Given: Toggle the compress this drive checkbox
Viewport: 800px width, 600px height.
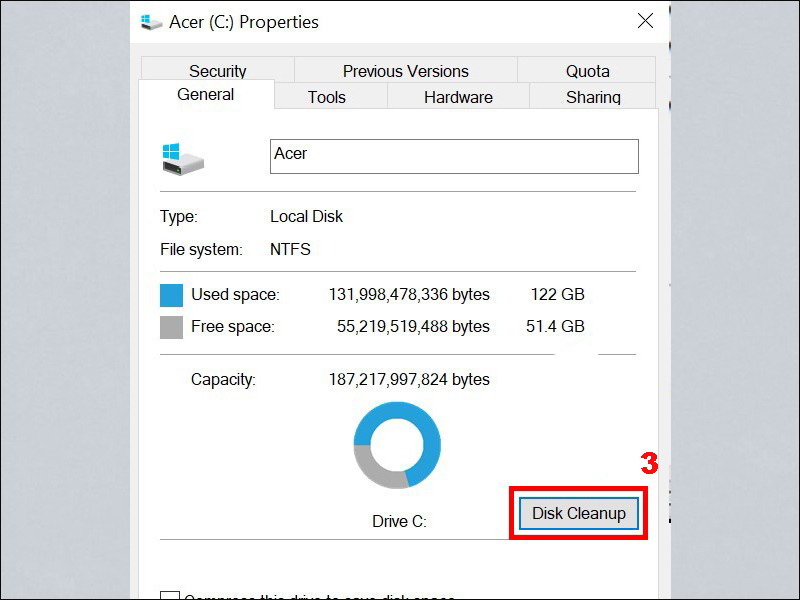Looking at the screenshot, I should (170, 595).
